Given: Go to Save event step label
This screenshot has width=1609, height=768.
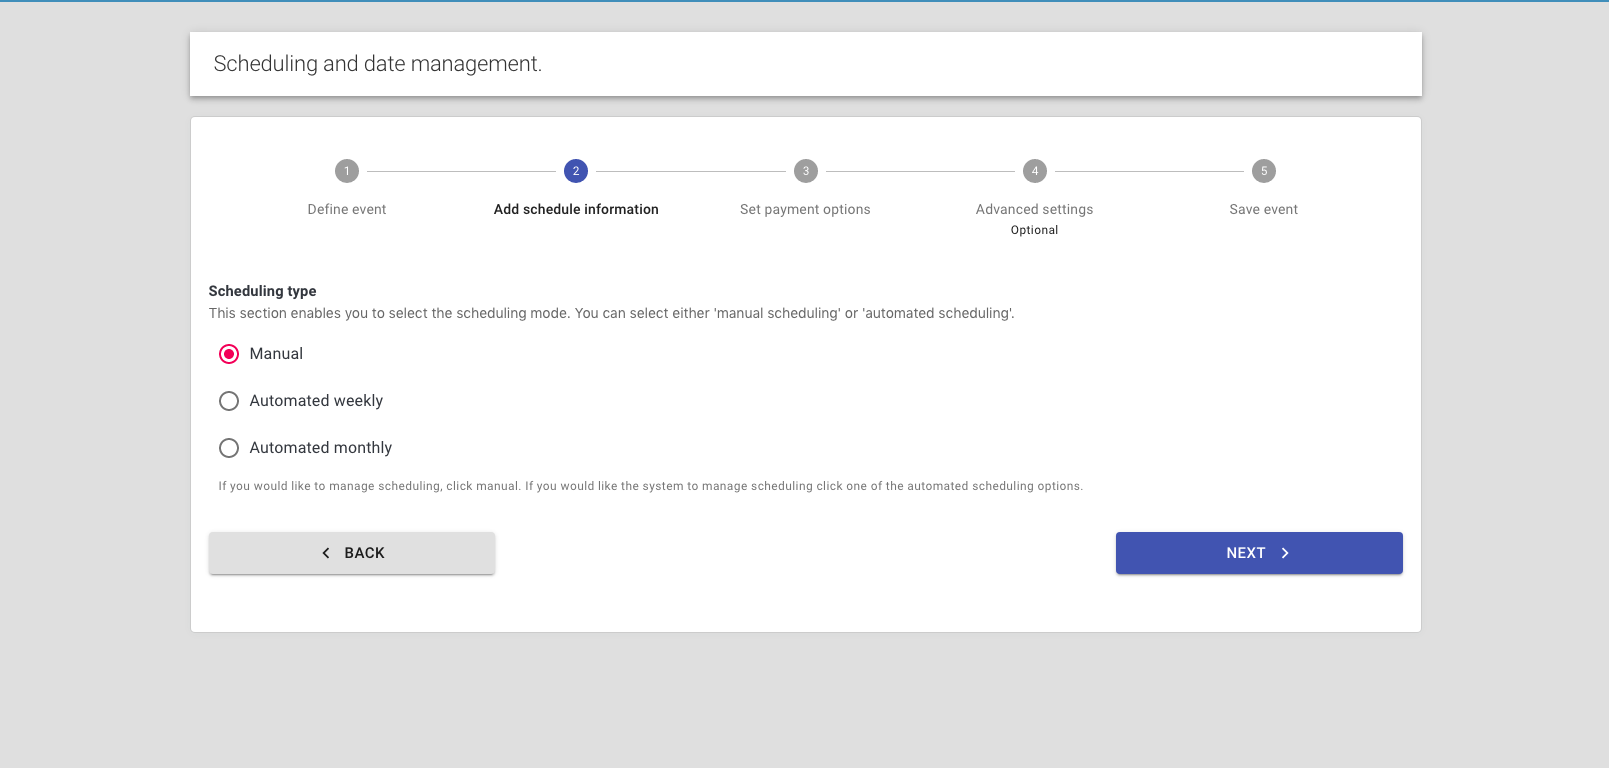Looking at the screenshot, I should 1264,209.
